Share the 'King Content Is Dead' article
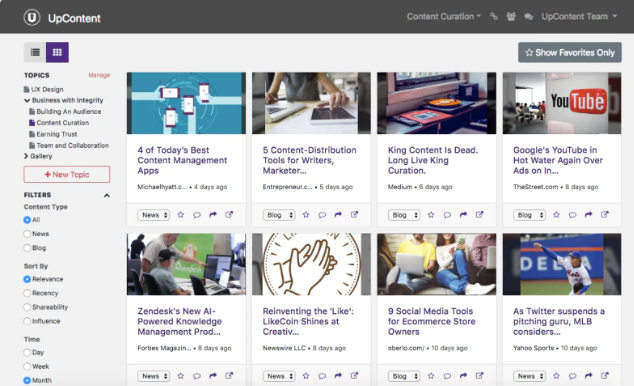 (x=463, y=215)
